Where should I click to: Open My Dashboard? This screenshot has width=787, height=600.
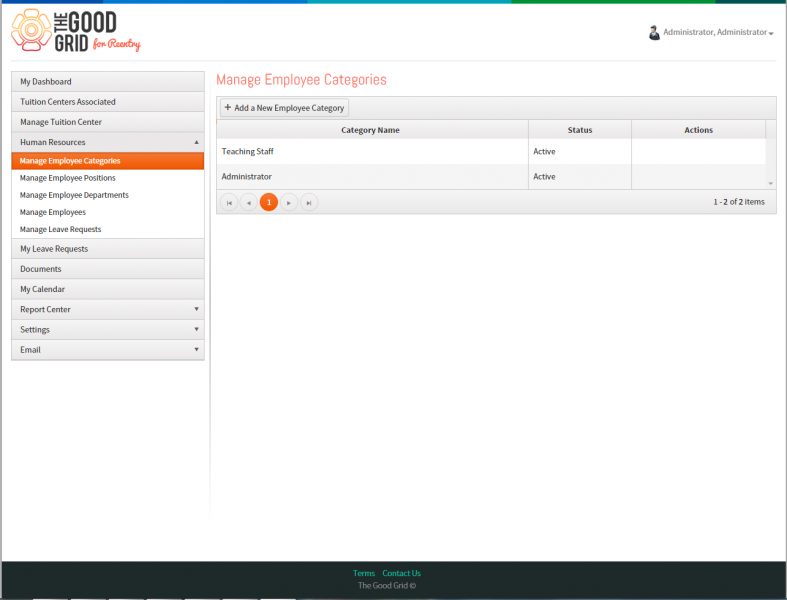pos(107,81)
